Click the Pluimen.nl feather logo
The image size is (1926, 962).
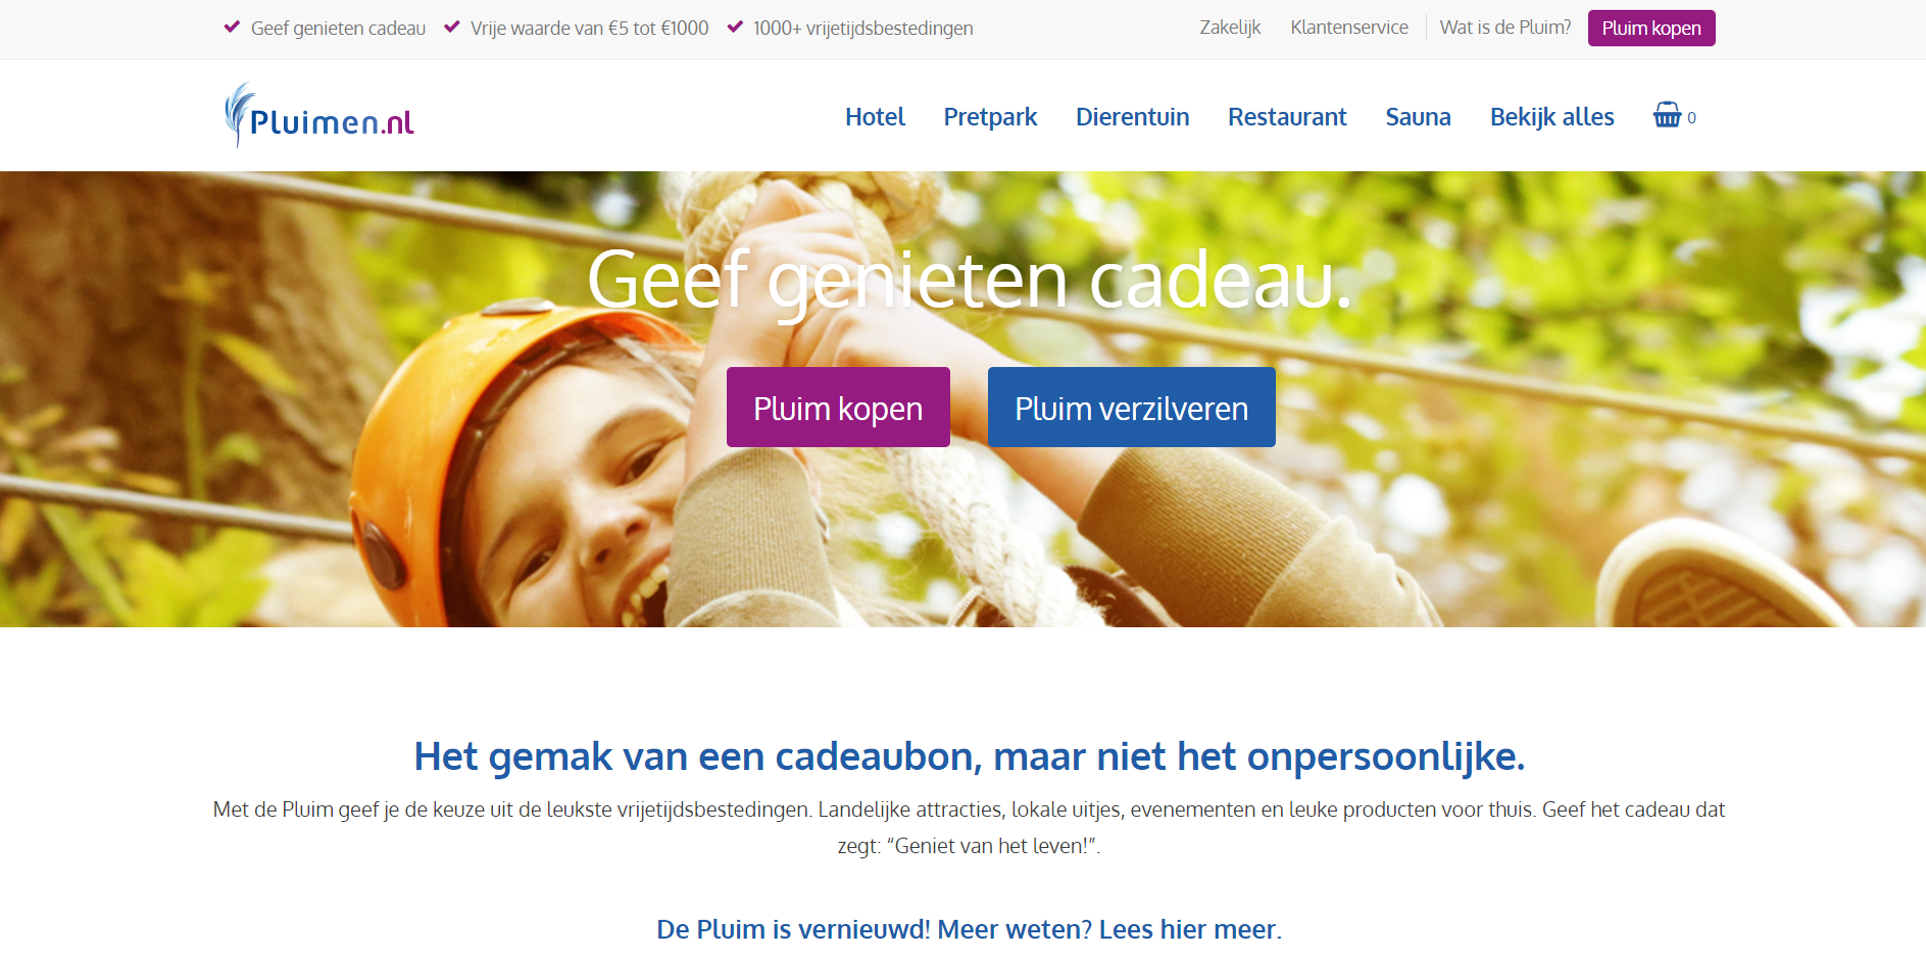[x=319, y=116]
